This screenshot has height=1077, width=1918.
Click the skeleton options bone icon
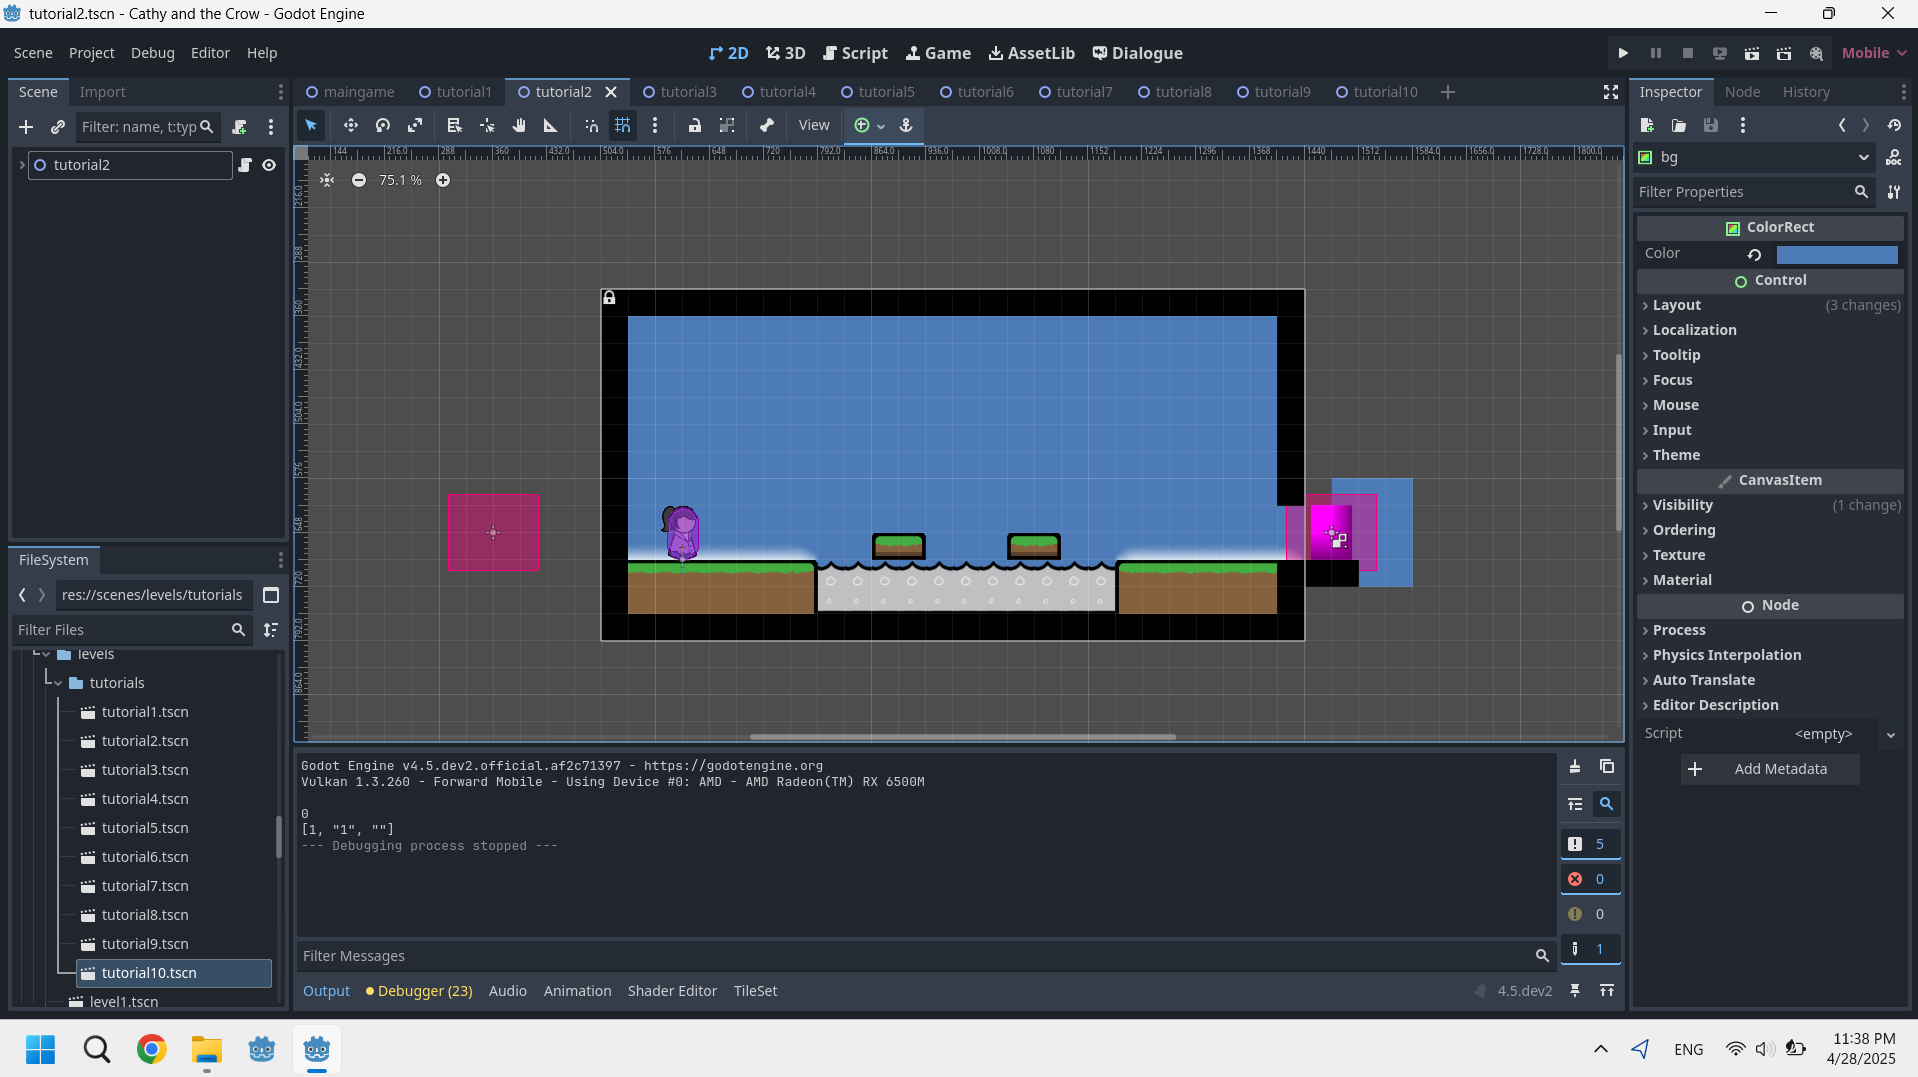[x=767, y=125]
